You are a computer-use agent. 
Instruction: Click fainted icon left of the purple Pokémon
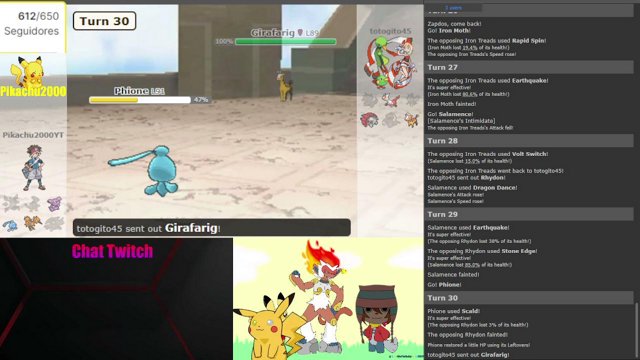pos(32,203)
